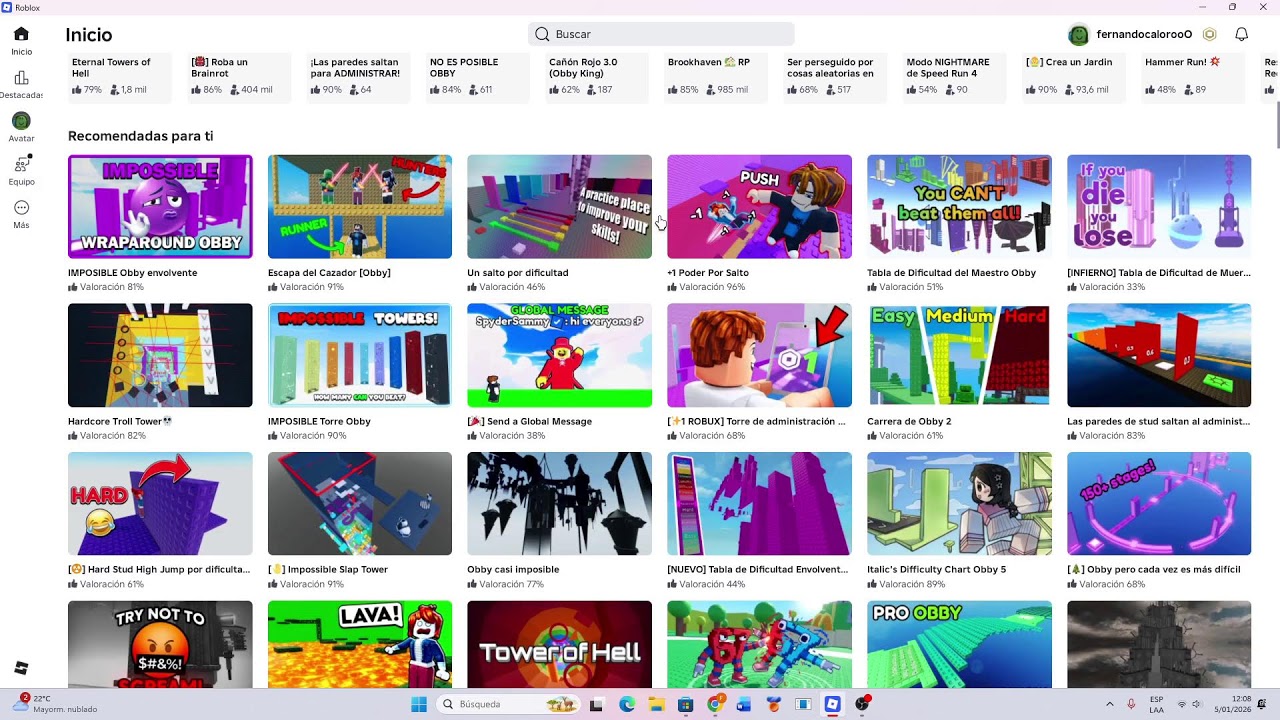Open the Equipo section in the sidebar
Viewport: 1280px width, 720px height.
21,170
